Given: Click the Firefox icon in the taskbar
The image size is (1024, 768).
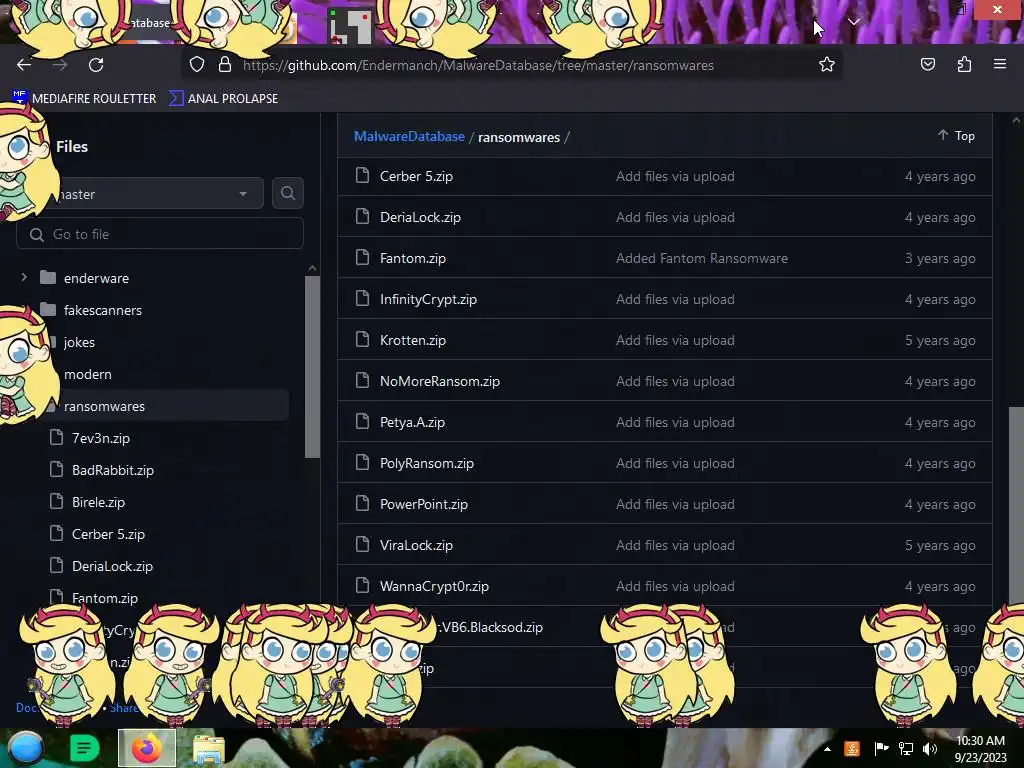Looking at the screenshot, I should click(147, 748).
